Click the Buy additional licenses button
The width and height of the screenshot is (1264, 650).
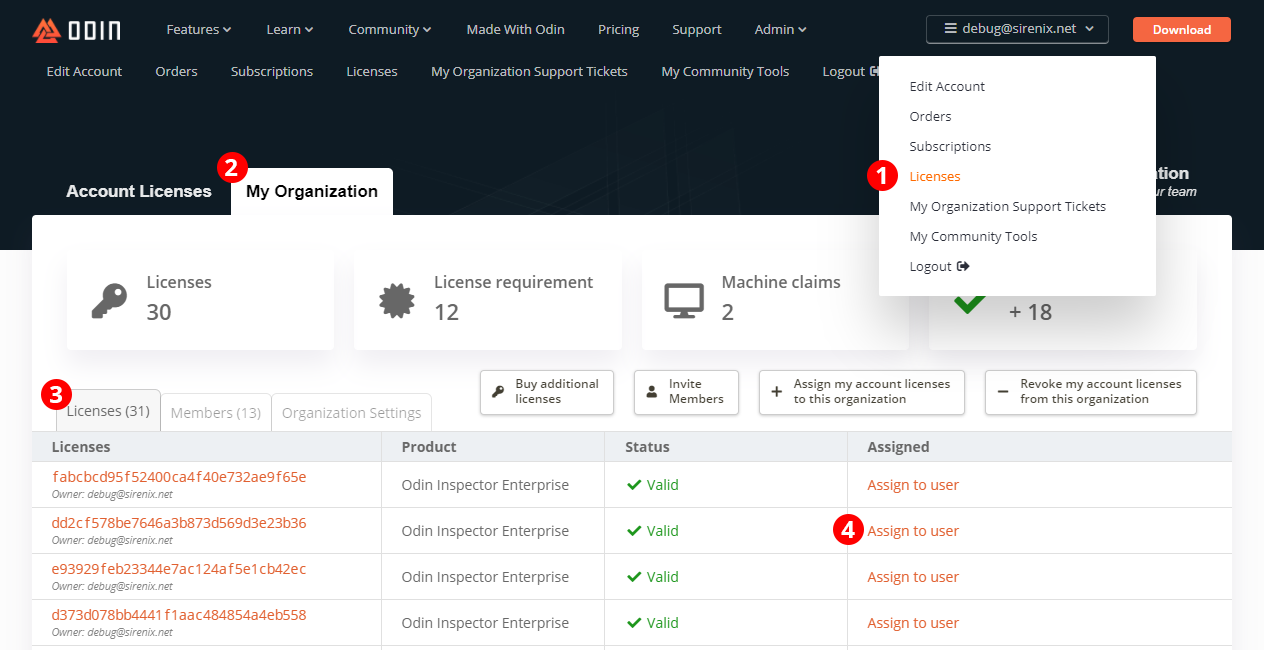point(547,392)
